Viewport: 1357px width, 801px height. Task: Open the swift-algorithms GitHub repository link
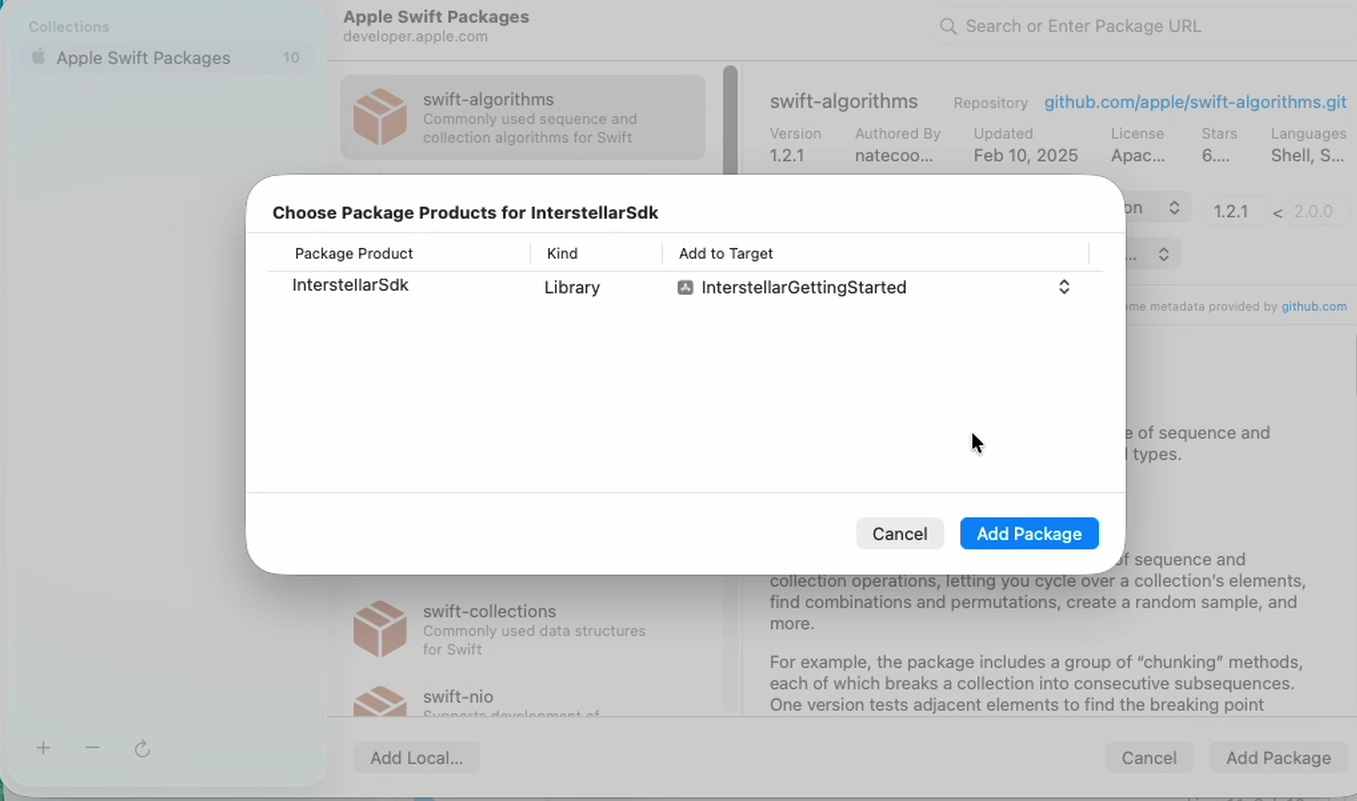[1195, 102]
